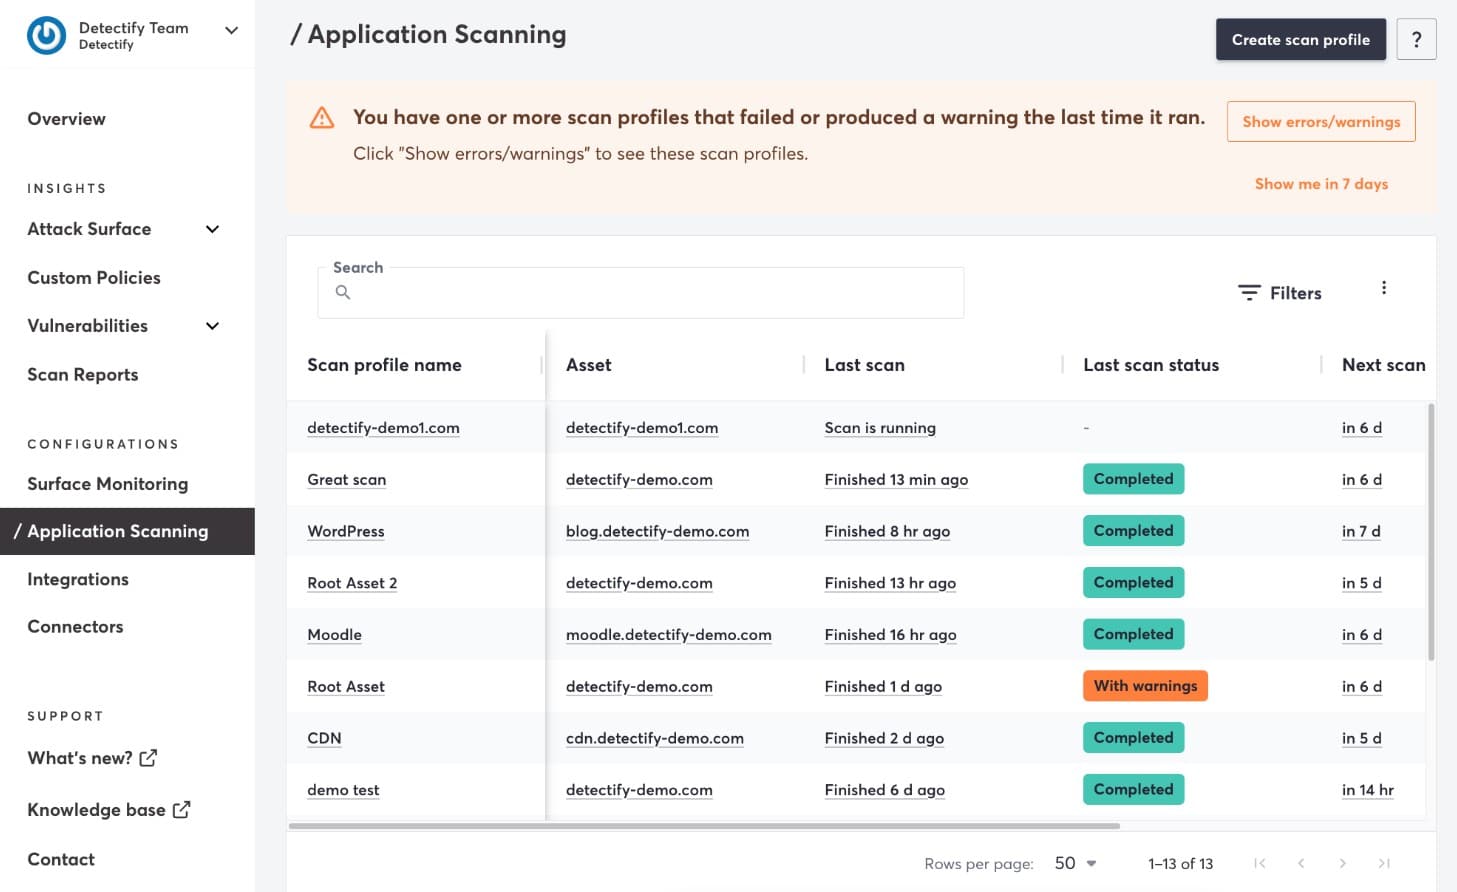This screenshot has height=892, width=1457.
Task: Click the Next scan column header
Action: pyautogui.click(x=1383, y=365)
